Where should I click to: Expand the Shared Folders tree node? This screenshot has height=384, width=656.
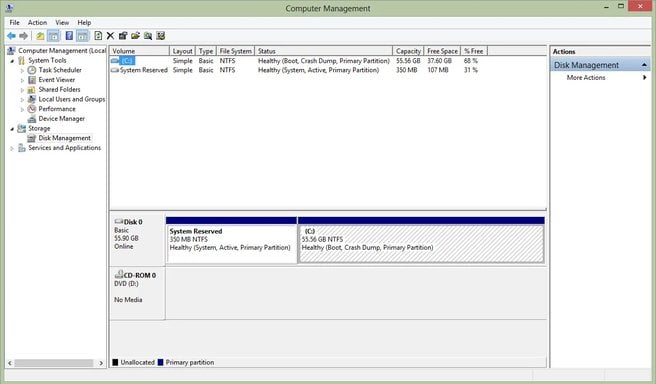22,90
